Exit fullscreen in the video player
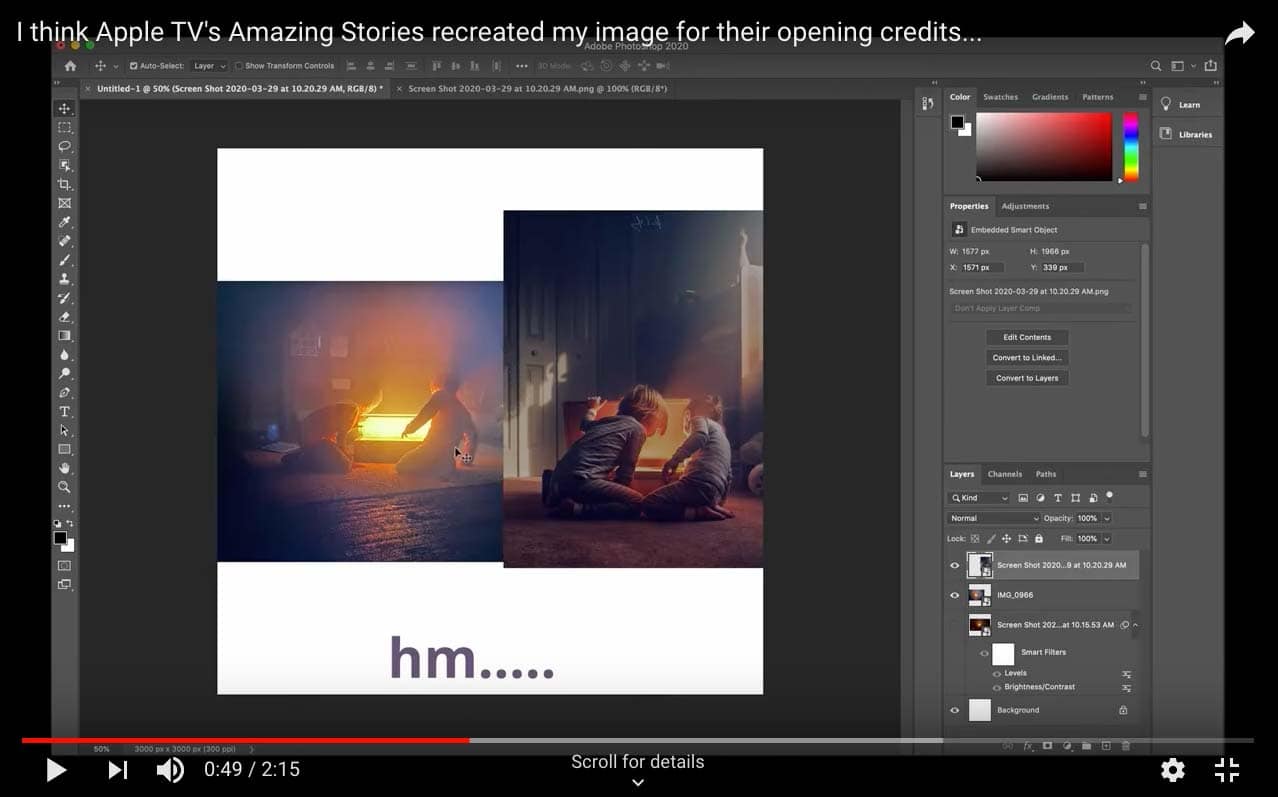 1226,769
